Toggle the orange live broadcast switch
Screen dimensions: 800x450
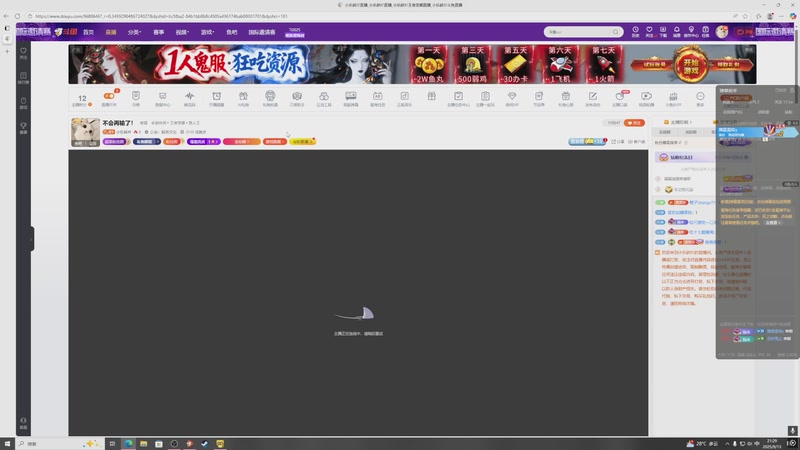109,96
